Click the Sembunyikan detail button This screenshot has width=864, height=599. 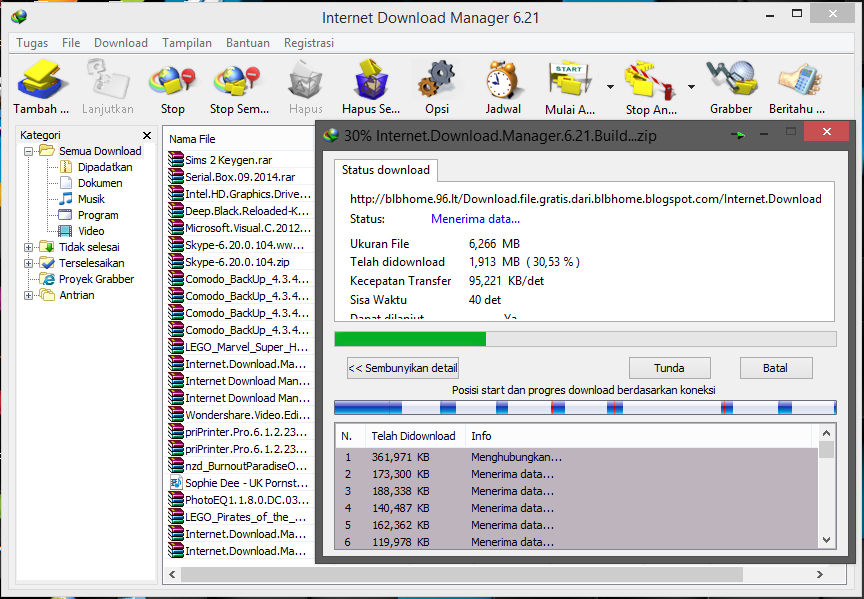[x=403, y=368]
